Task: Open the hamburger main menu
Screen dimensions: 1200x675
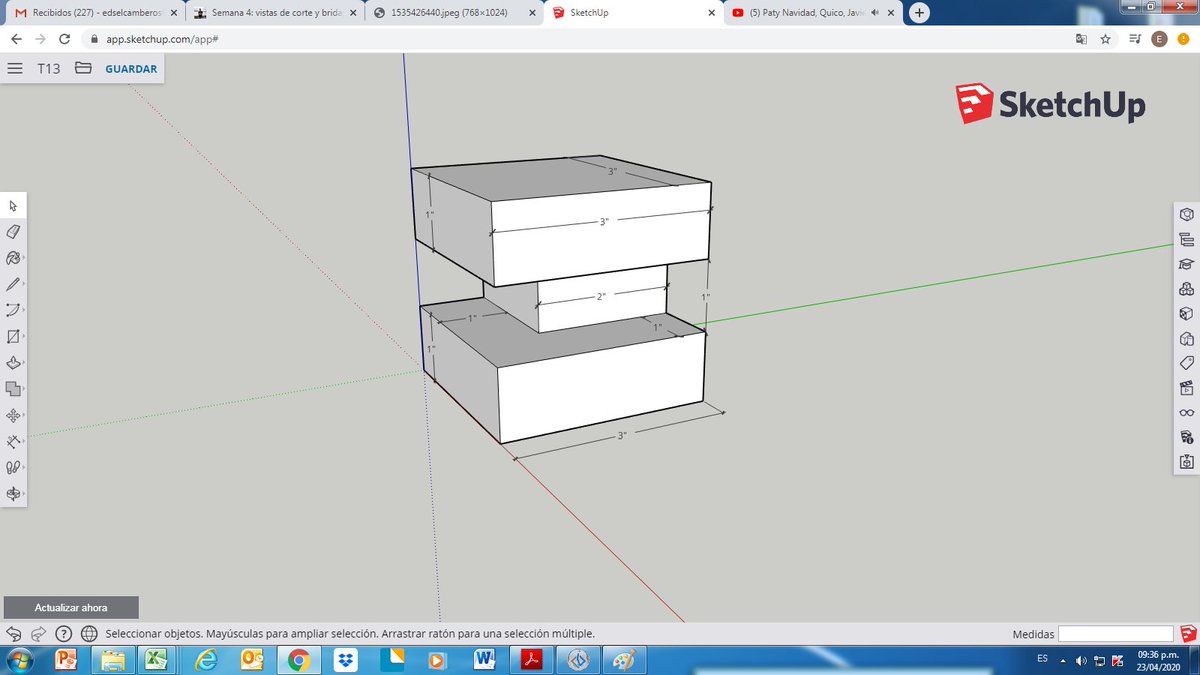Action: [x=15, y=69]
